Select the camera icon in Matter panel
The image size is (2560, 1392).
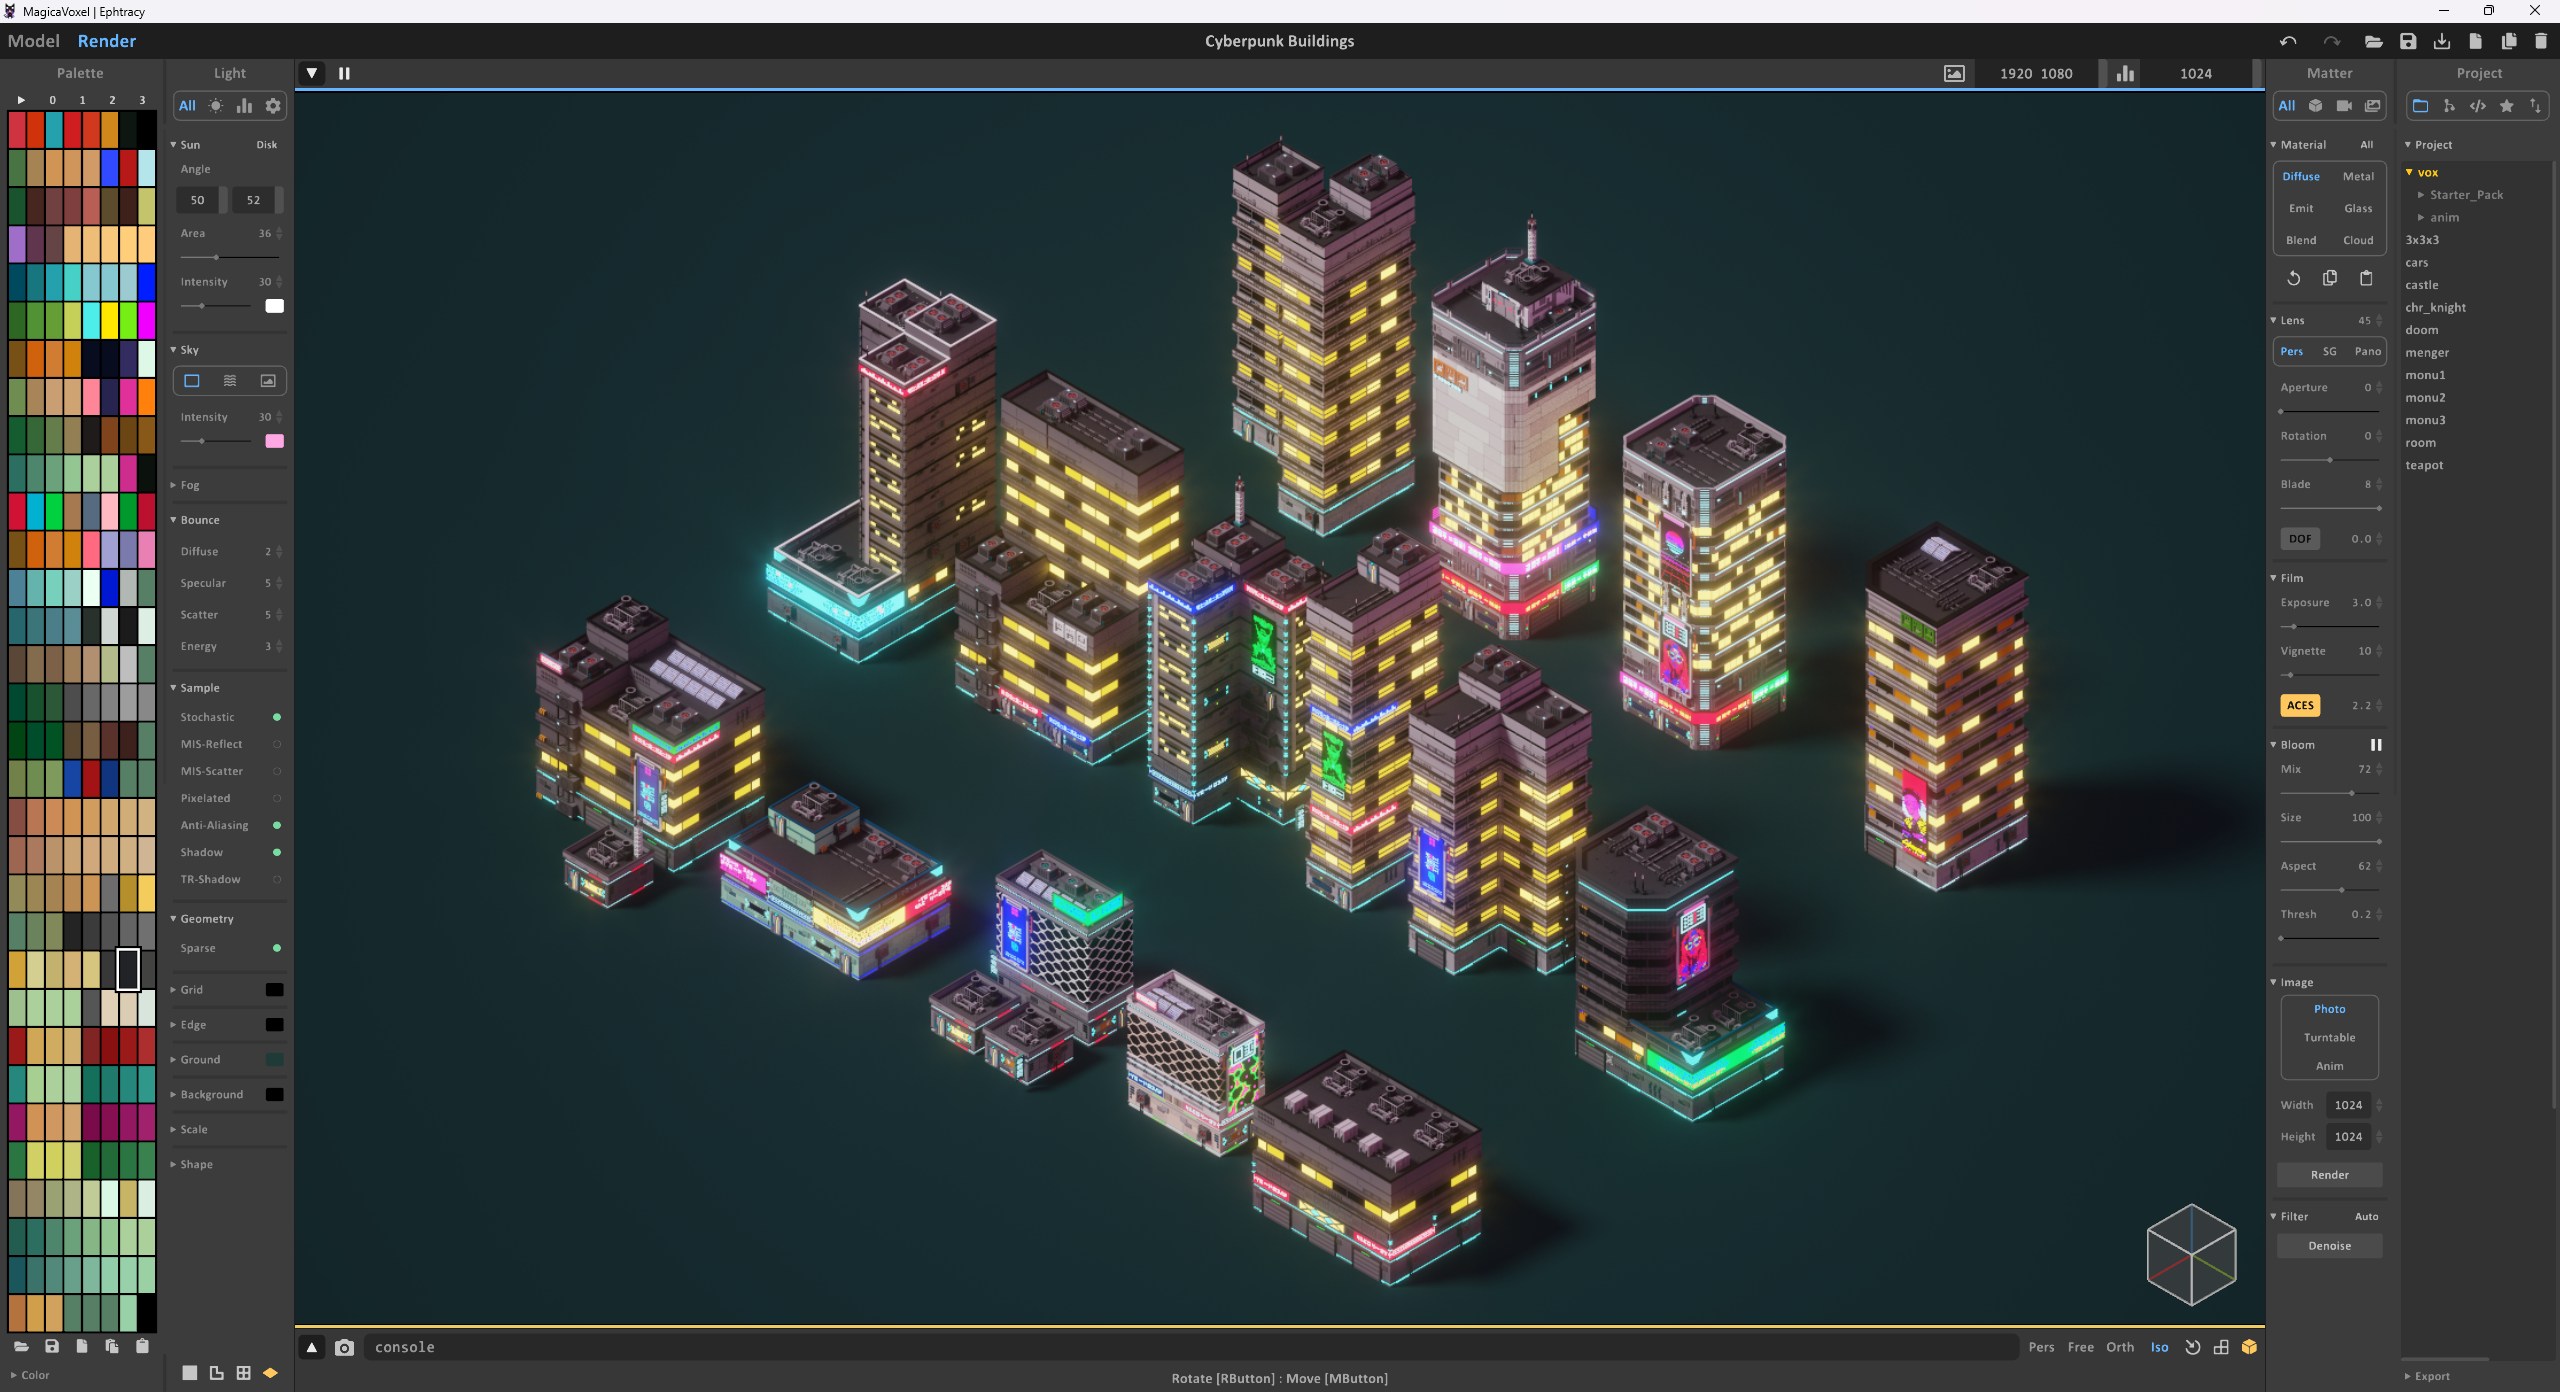click(2344, 106)
